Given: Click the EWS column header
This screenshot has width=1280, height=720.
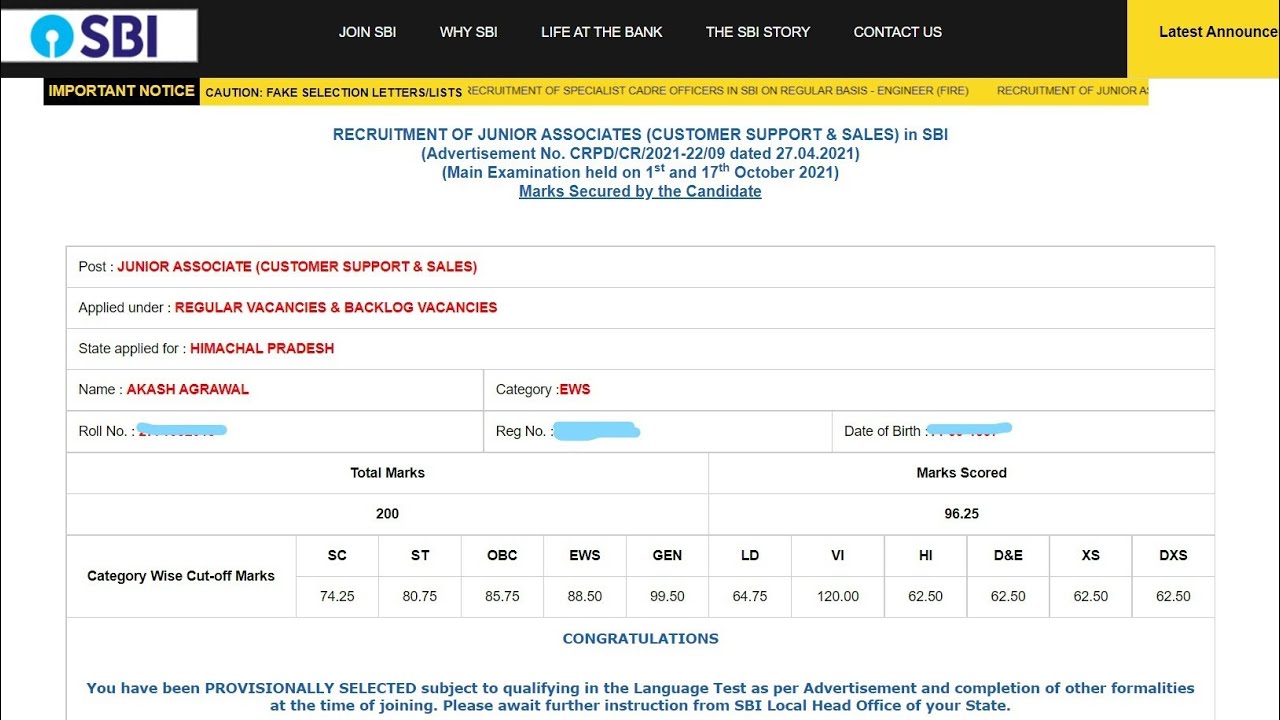Looking at the screenshot, I should tap(585, 555).
